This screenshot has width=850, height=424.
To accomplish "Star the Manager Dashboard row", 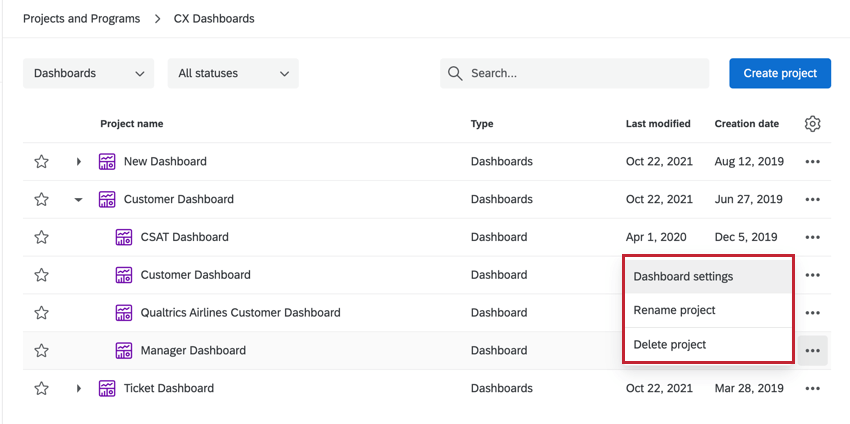I will pyautogui.click(x=41, y=351).
